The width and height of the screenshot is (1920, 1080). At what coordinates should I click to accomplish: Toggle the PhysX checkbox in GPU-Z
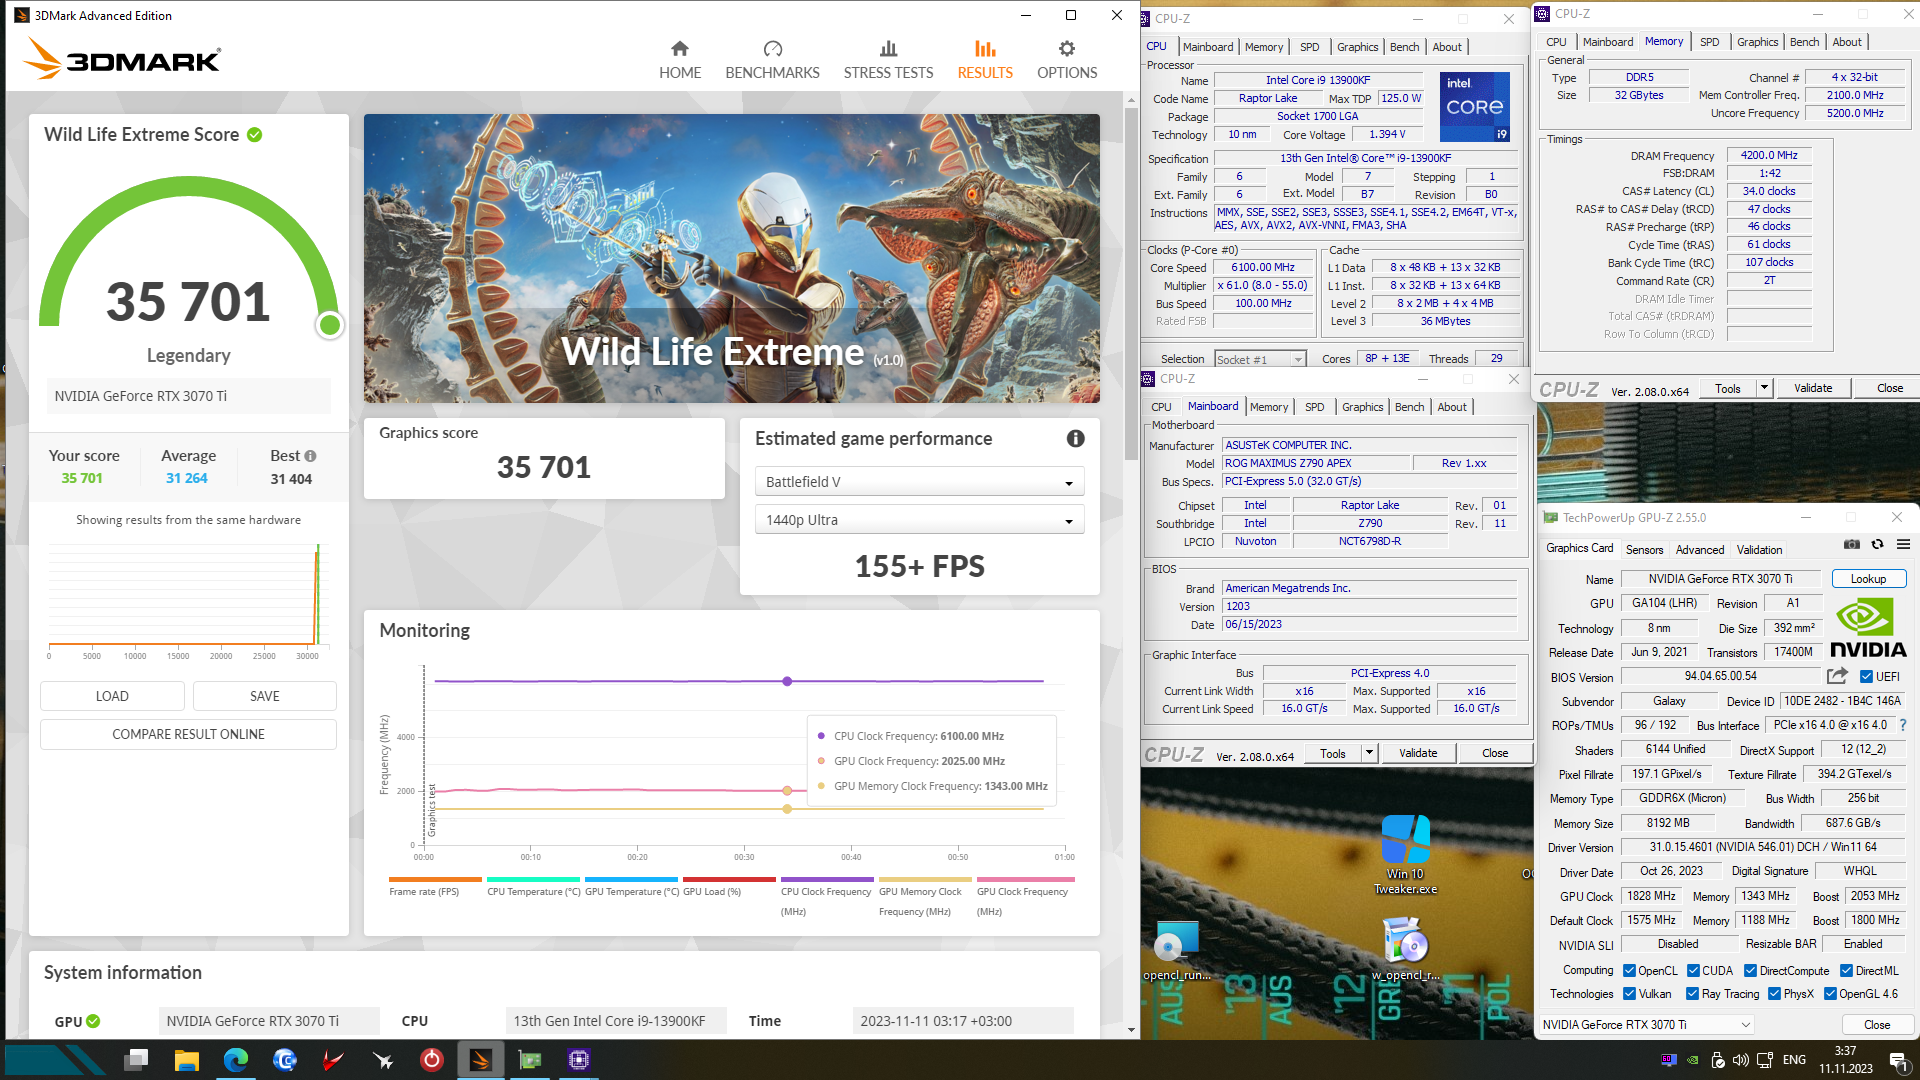[x=1774, y=994]
